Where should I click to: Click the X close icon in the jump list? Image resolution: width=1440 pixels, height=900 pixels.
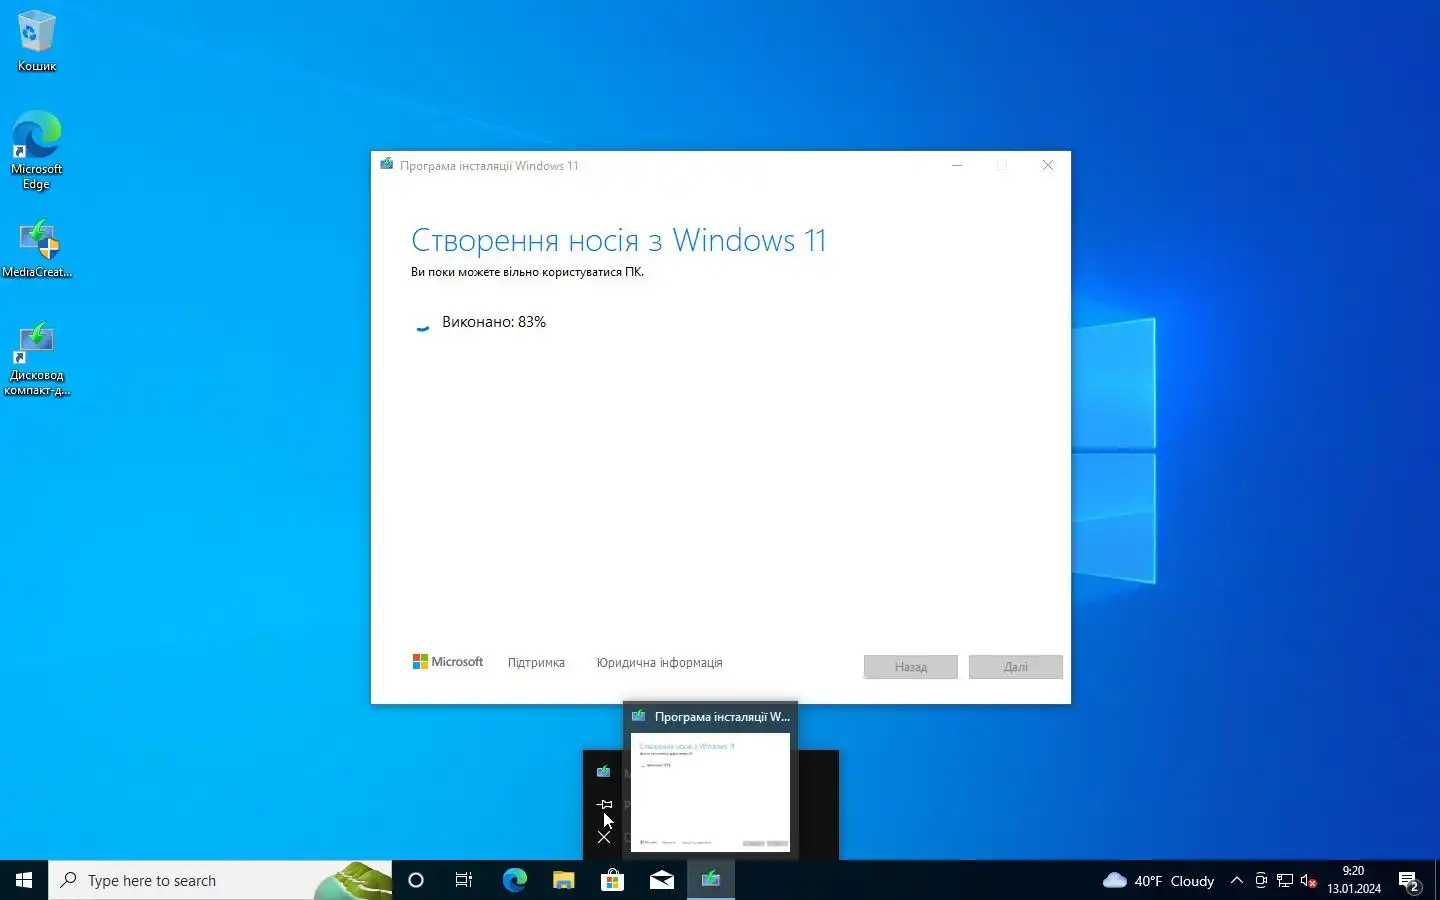(604, 837)
